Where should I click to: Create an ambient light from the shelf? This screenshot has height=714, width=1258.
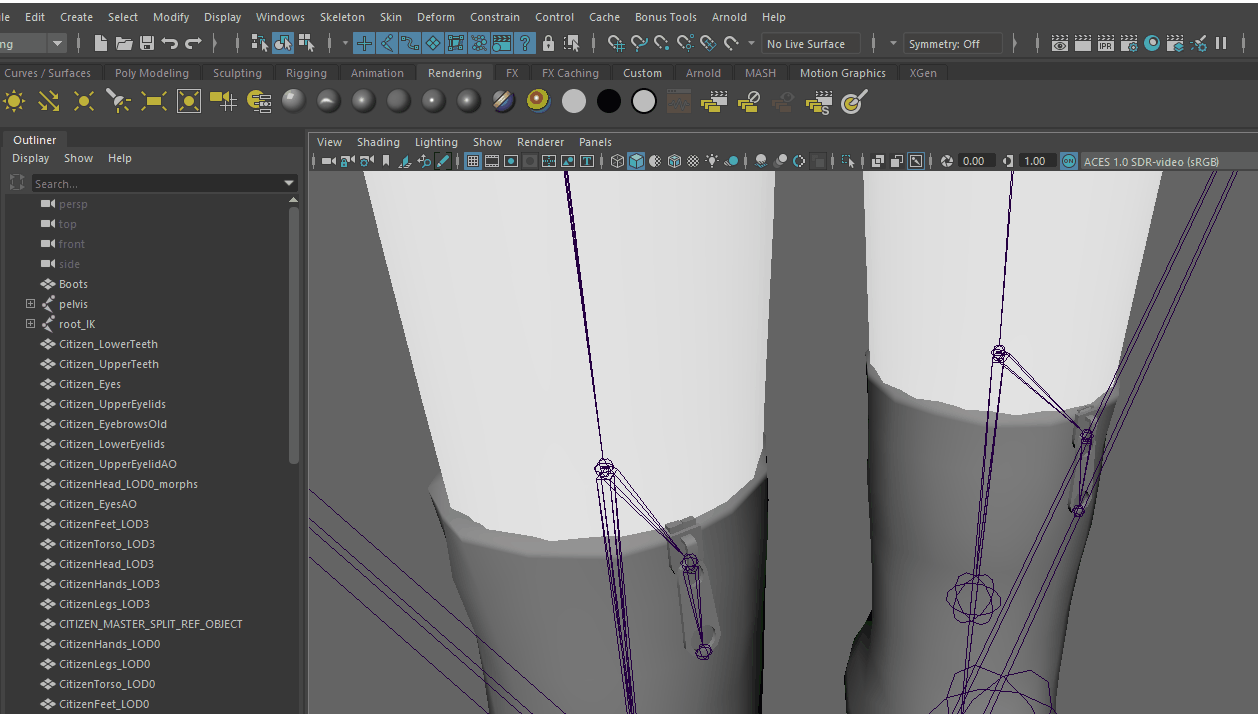coord(14,101)
